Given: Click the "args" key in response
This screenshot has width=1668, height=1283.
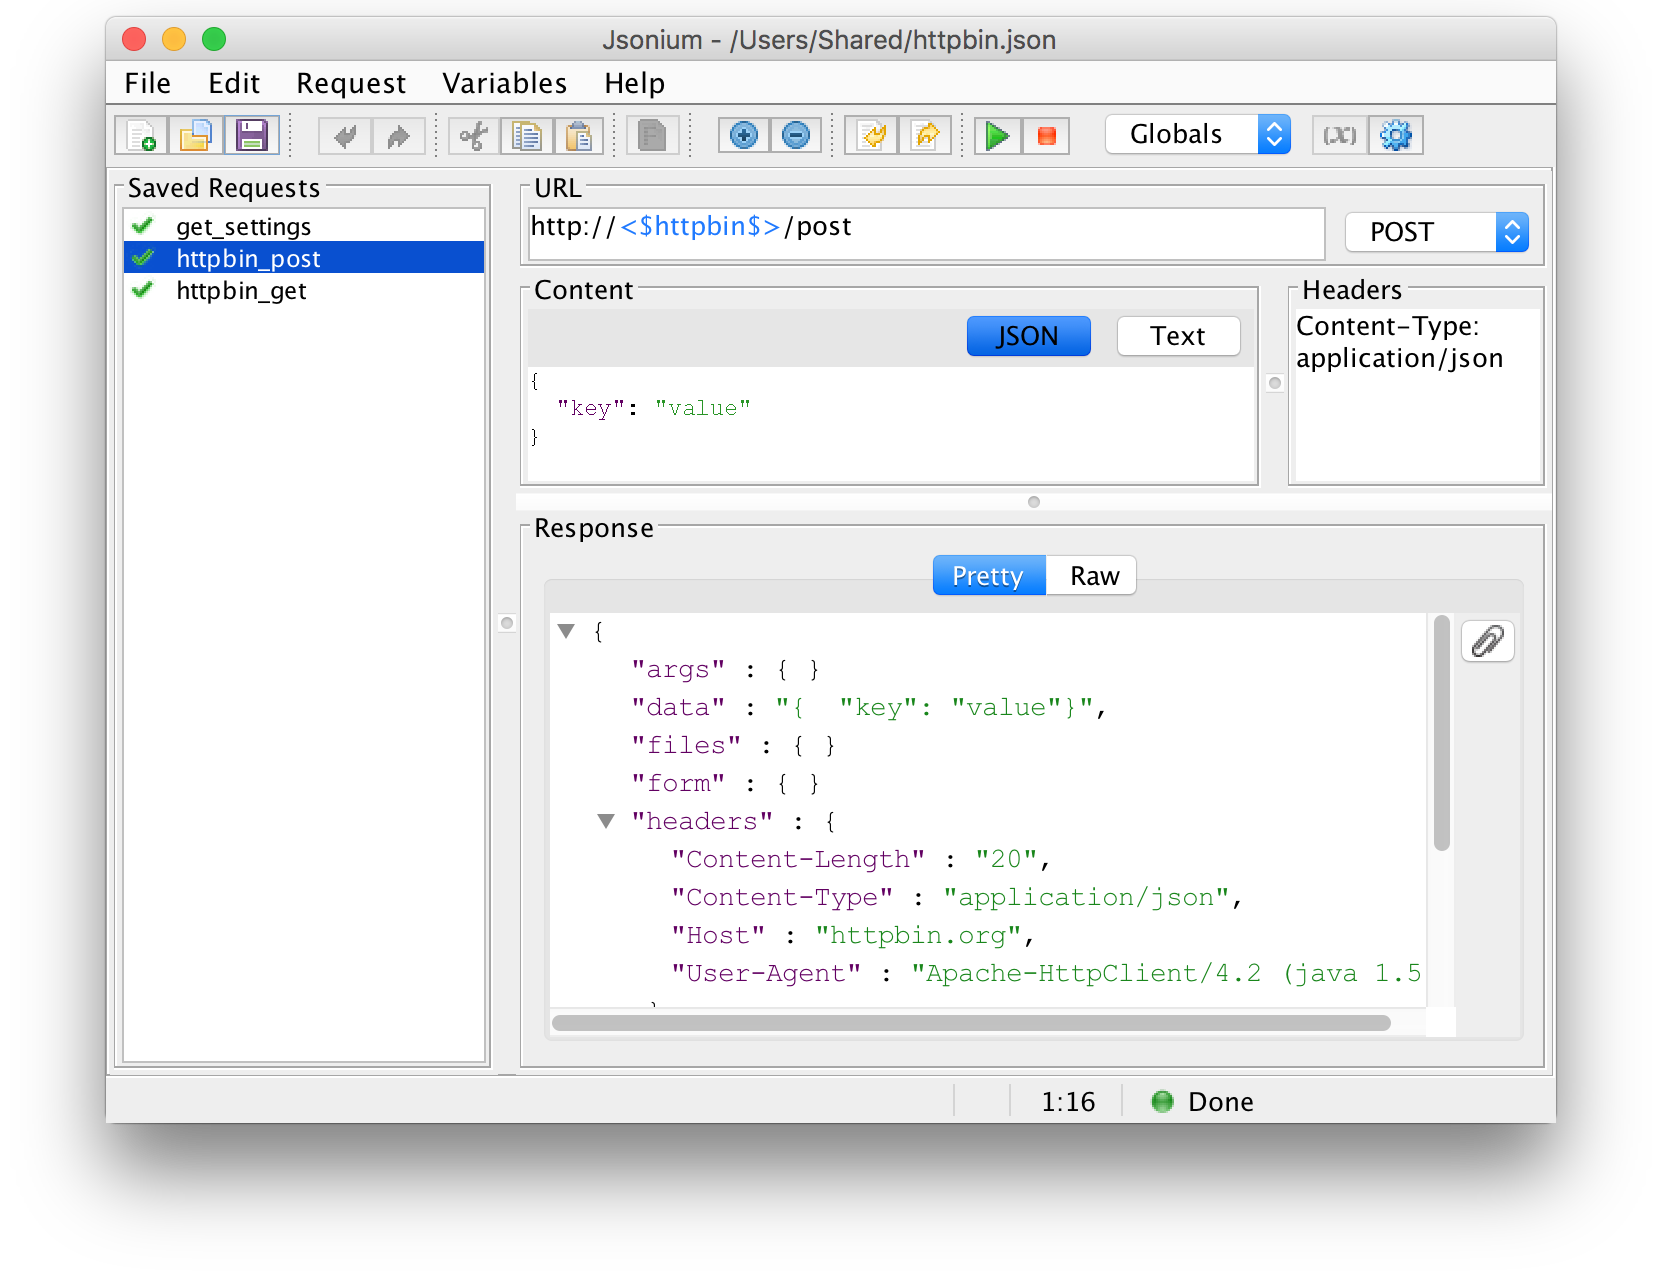Looking at the screenshot, I should [x=678, y=669].
